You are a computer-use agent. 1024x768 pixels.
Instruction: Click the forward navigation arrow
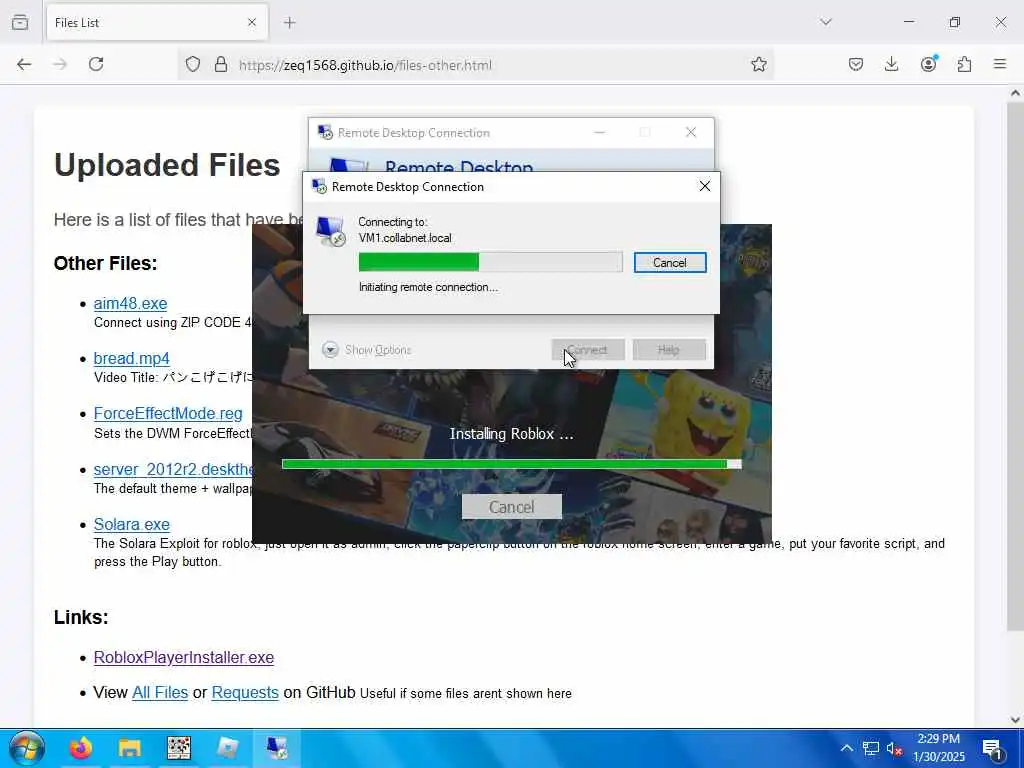(x=60, y=64)
